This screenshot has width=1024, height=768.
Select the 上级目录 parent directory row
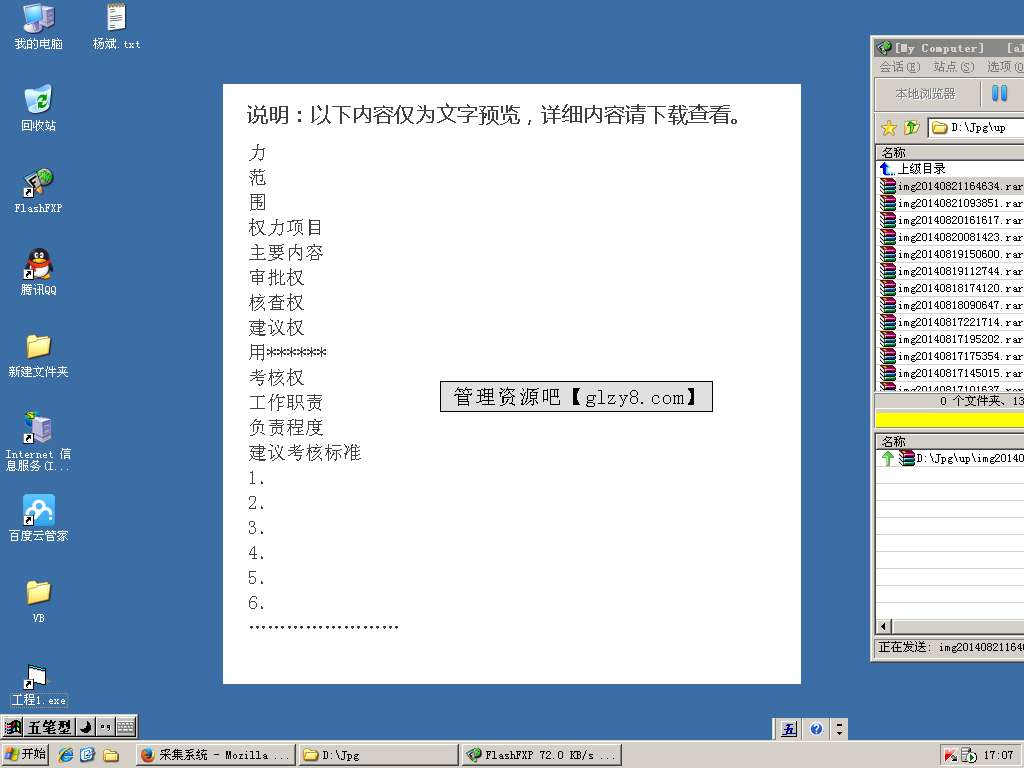click(x=950, y=169)
